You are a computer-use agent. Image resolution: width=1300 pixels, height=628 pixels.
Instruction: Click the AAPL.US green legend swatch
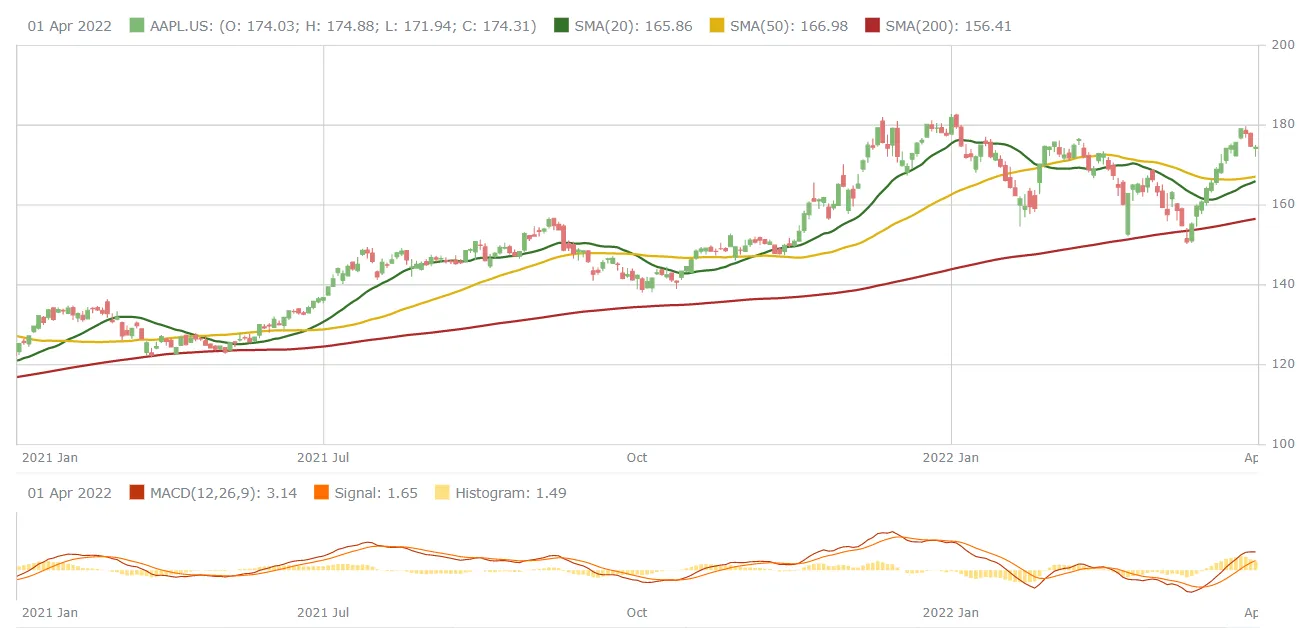[x=137, y=26]
